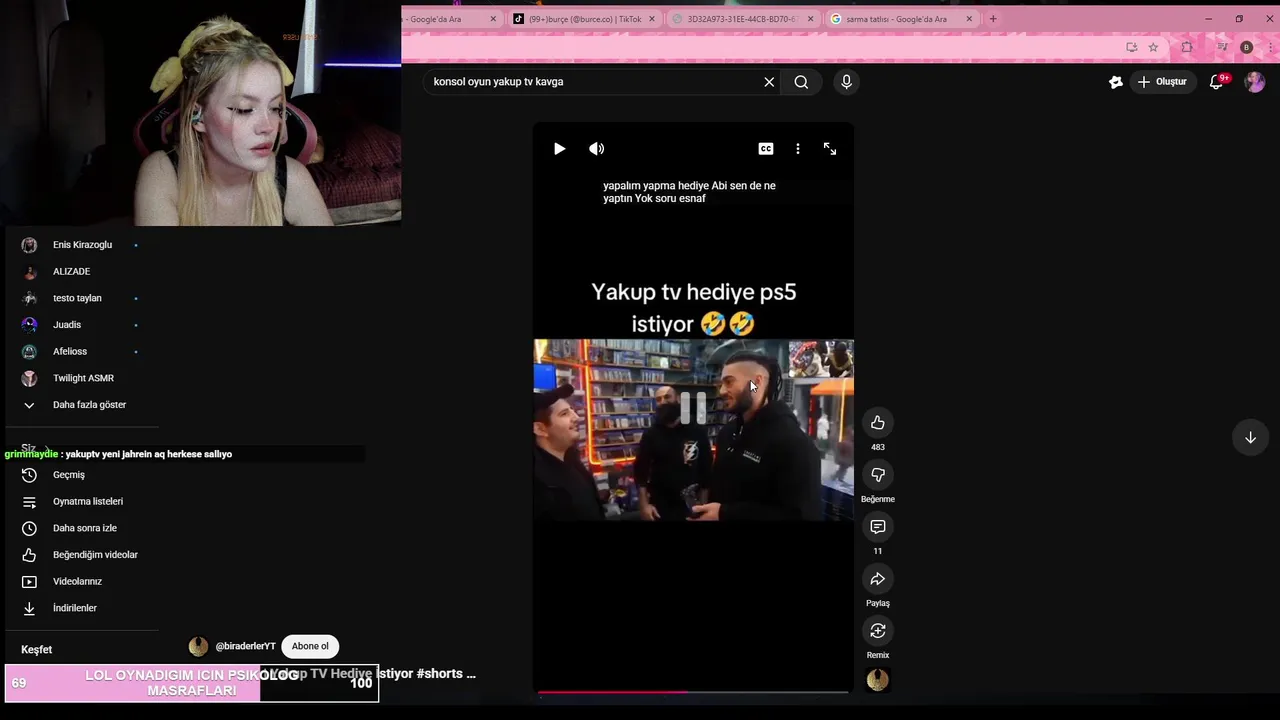Close the TikTok browser tab
Screen dimensions: 1280x720
click(652, 19)
